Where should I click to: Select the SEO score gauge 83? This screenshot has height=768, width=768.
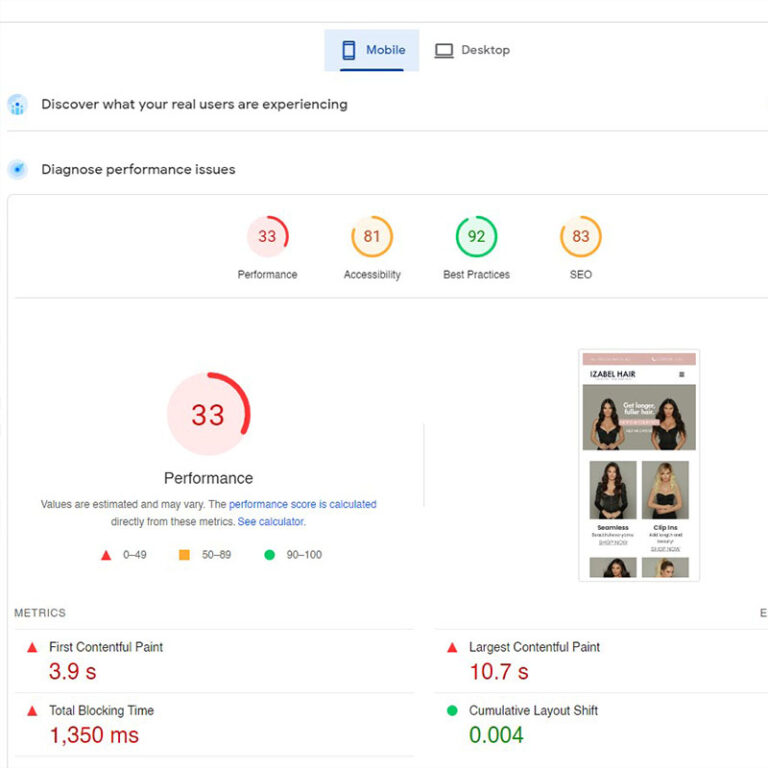581,237
